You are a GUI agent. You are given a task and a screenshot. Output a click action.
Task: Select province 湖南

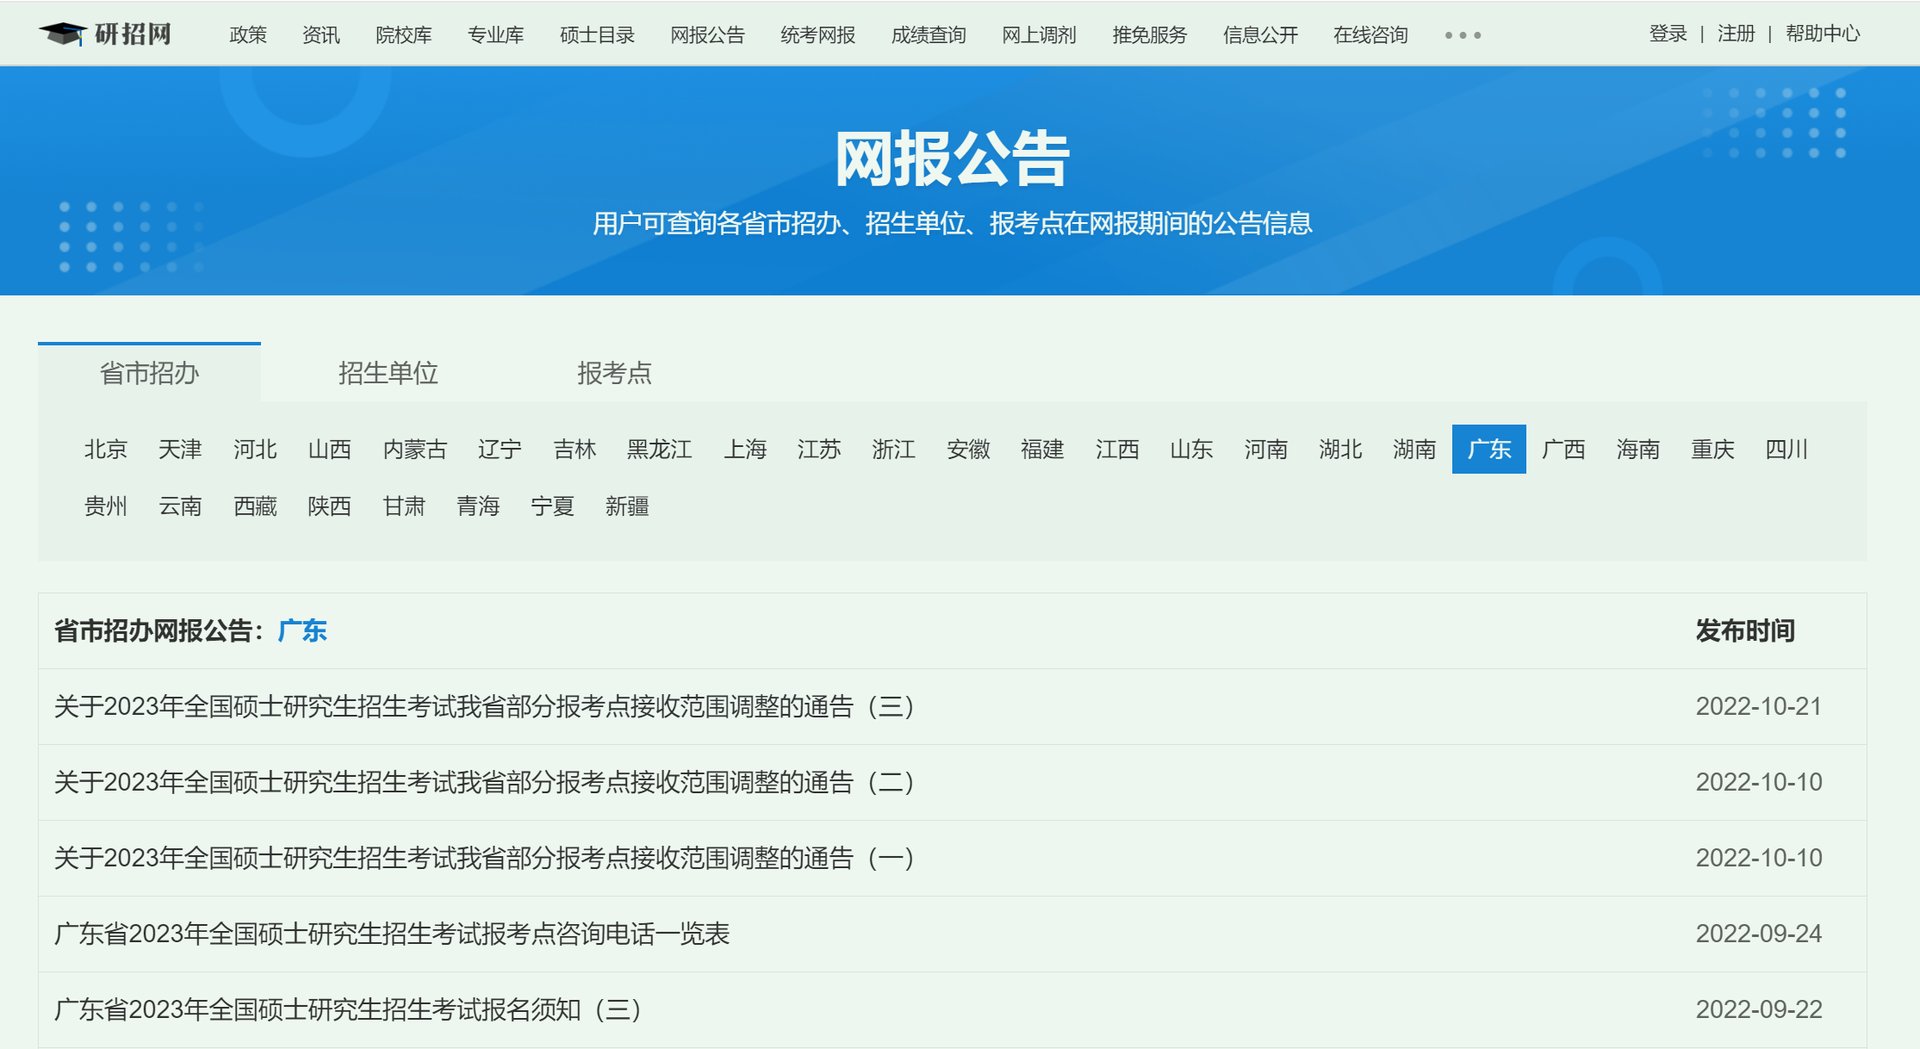point(1414,449)
